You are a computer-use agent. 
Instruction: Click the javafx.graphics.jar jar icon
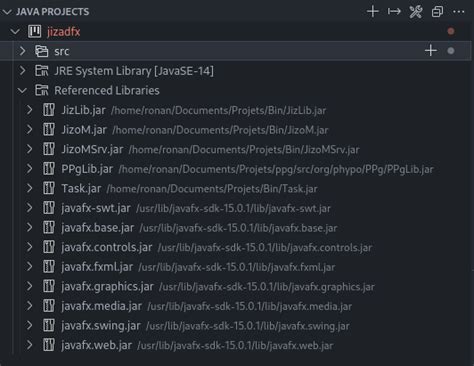click(49, 286)
